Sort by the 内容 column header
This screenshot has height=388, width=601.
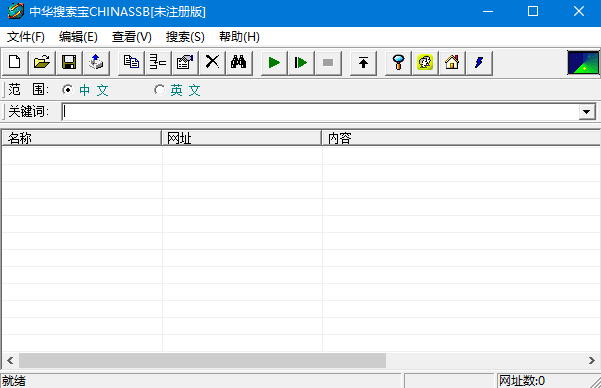(x=461, y=138)
